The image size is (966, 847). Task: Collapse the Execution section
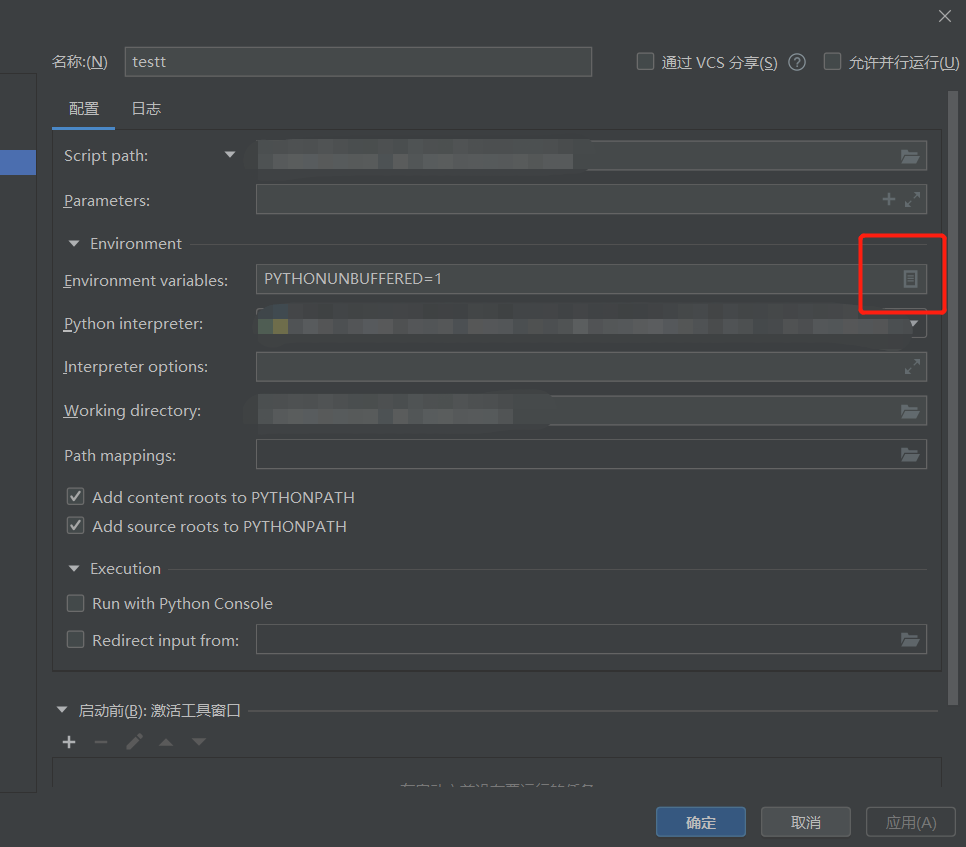tap(73, 568)
